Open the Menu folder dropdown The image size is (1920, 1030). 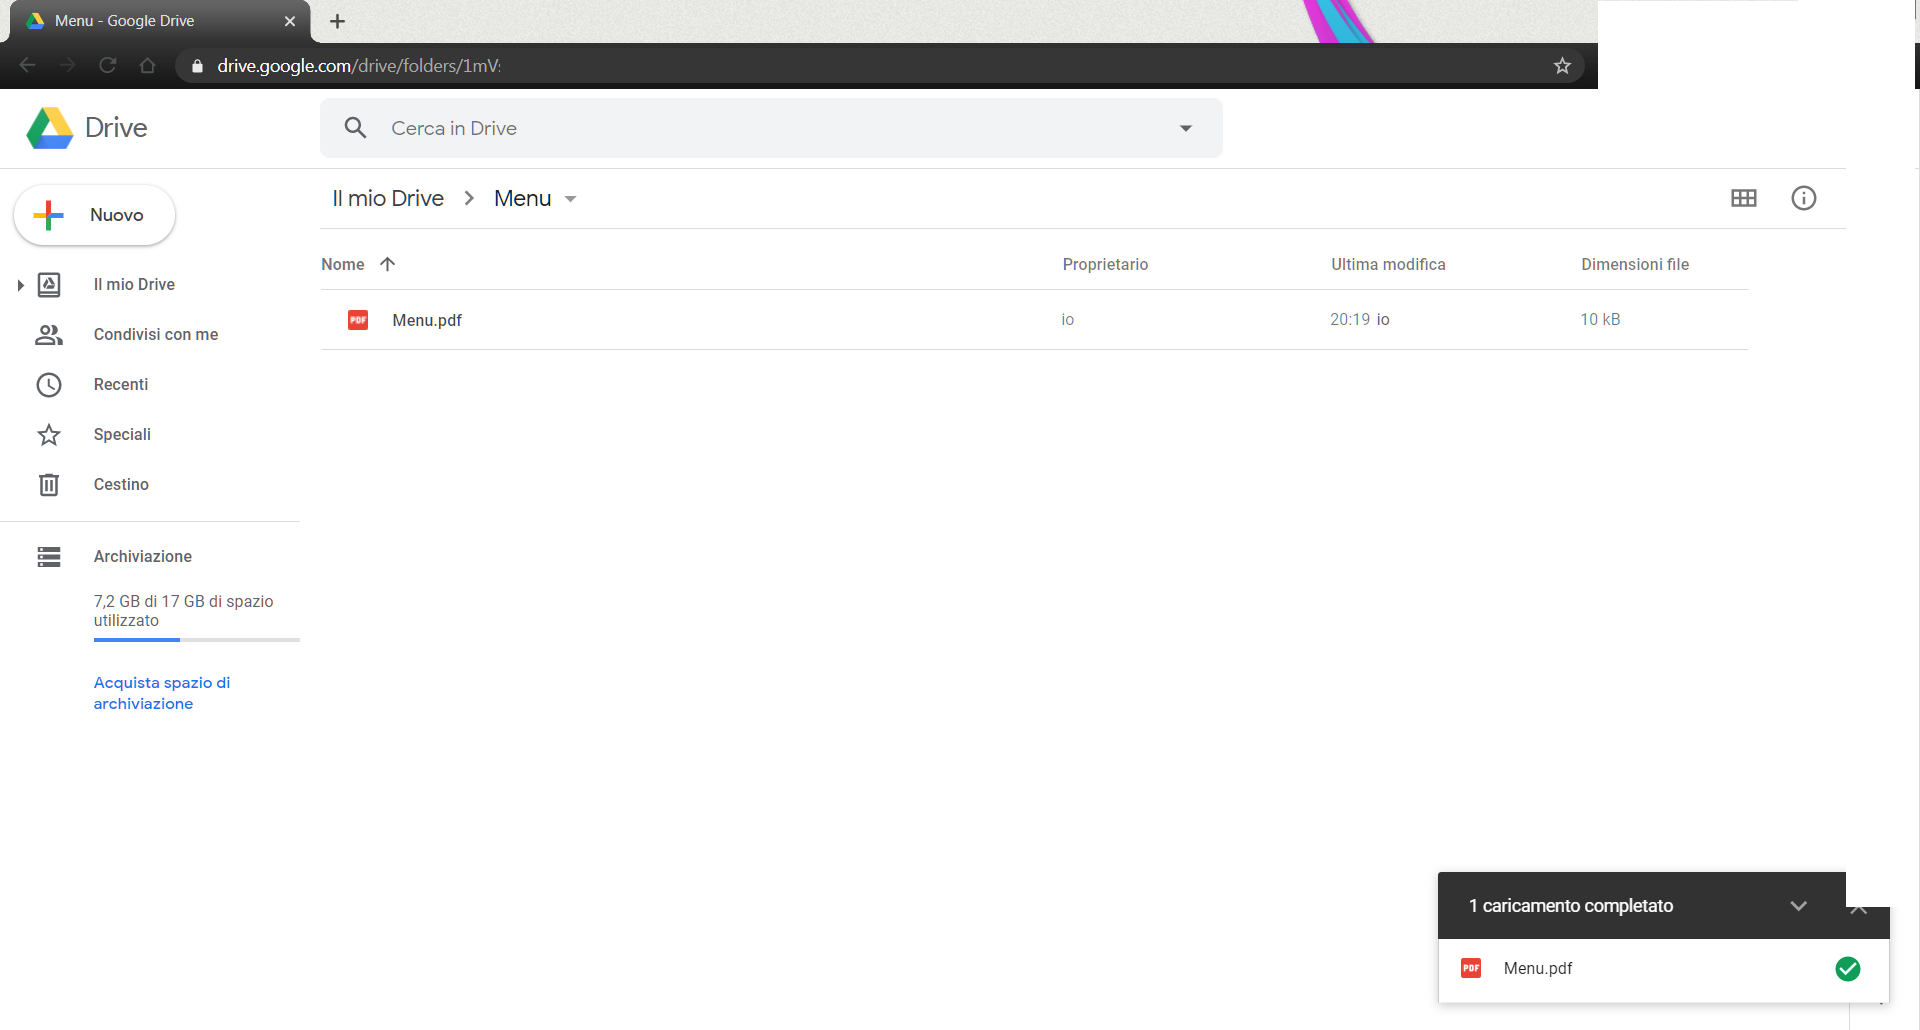tap(570, 199)
